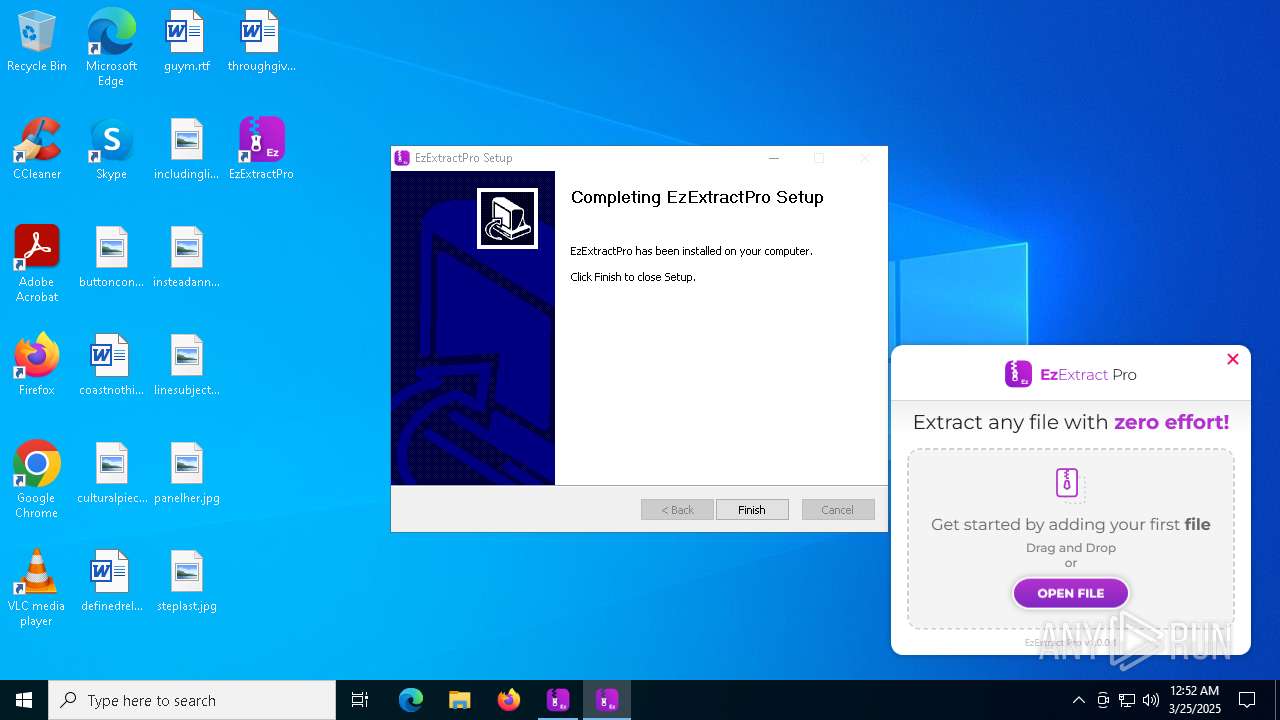Click the OPEN FILE button

tap(1071, 593)
